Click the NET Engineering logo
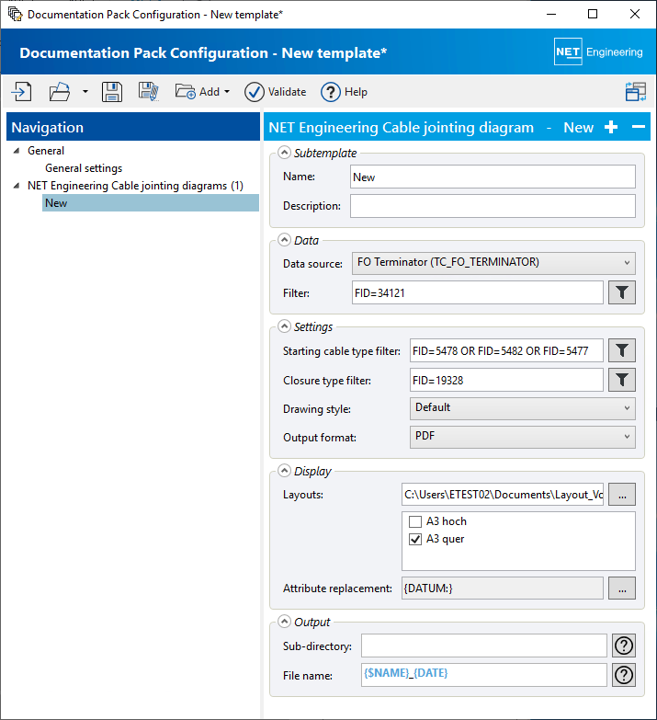 [x=599, y=52]
